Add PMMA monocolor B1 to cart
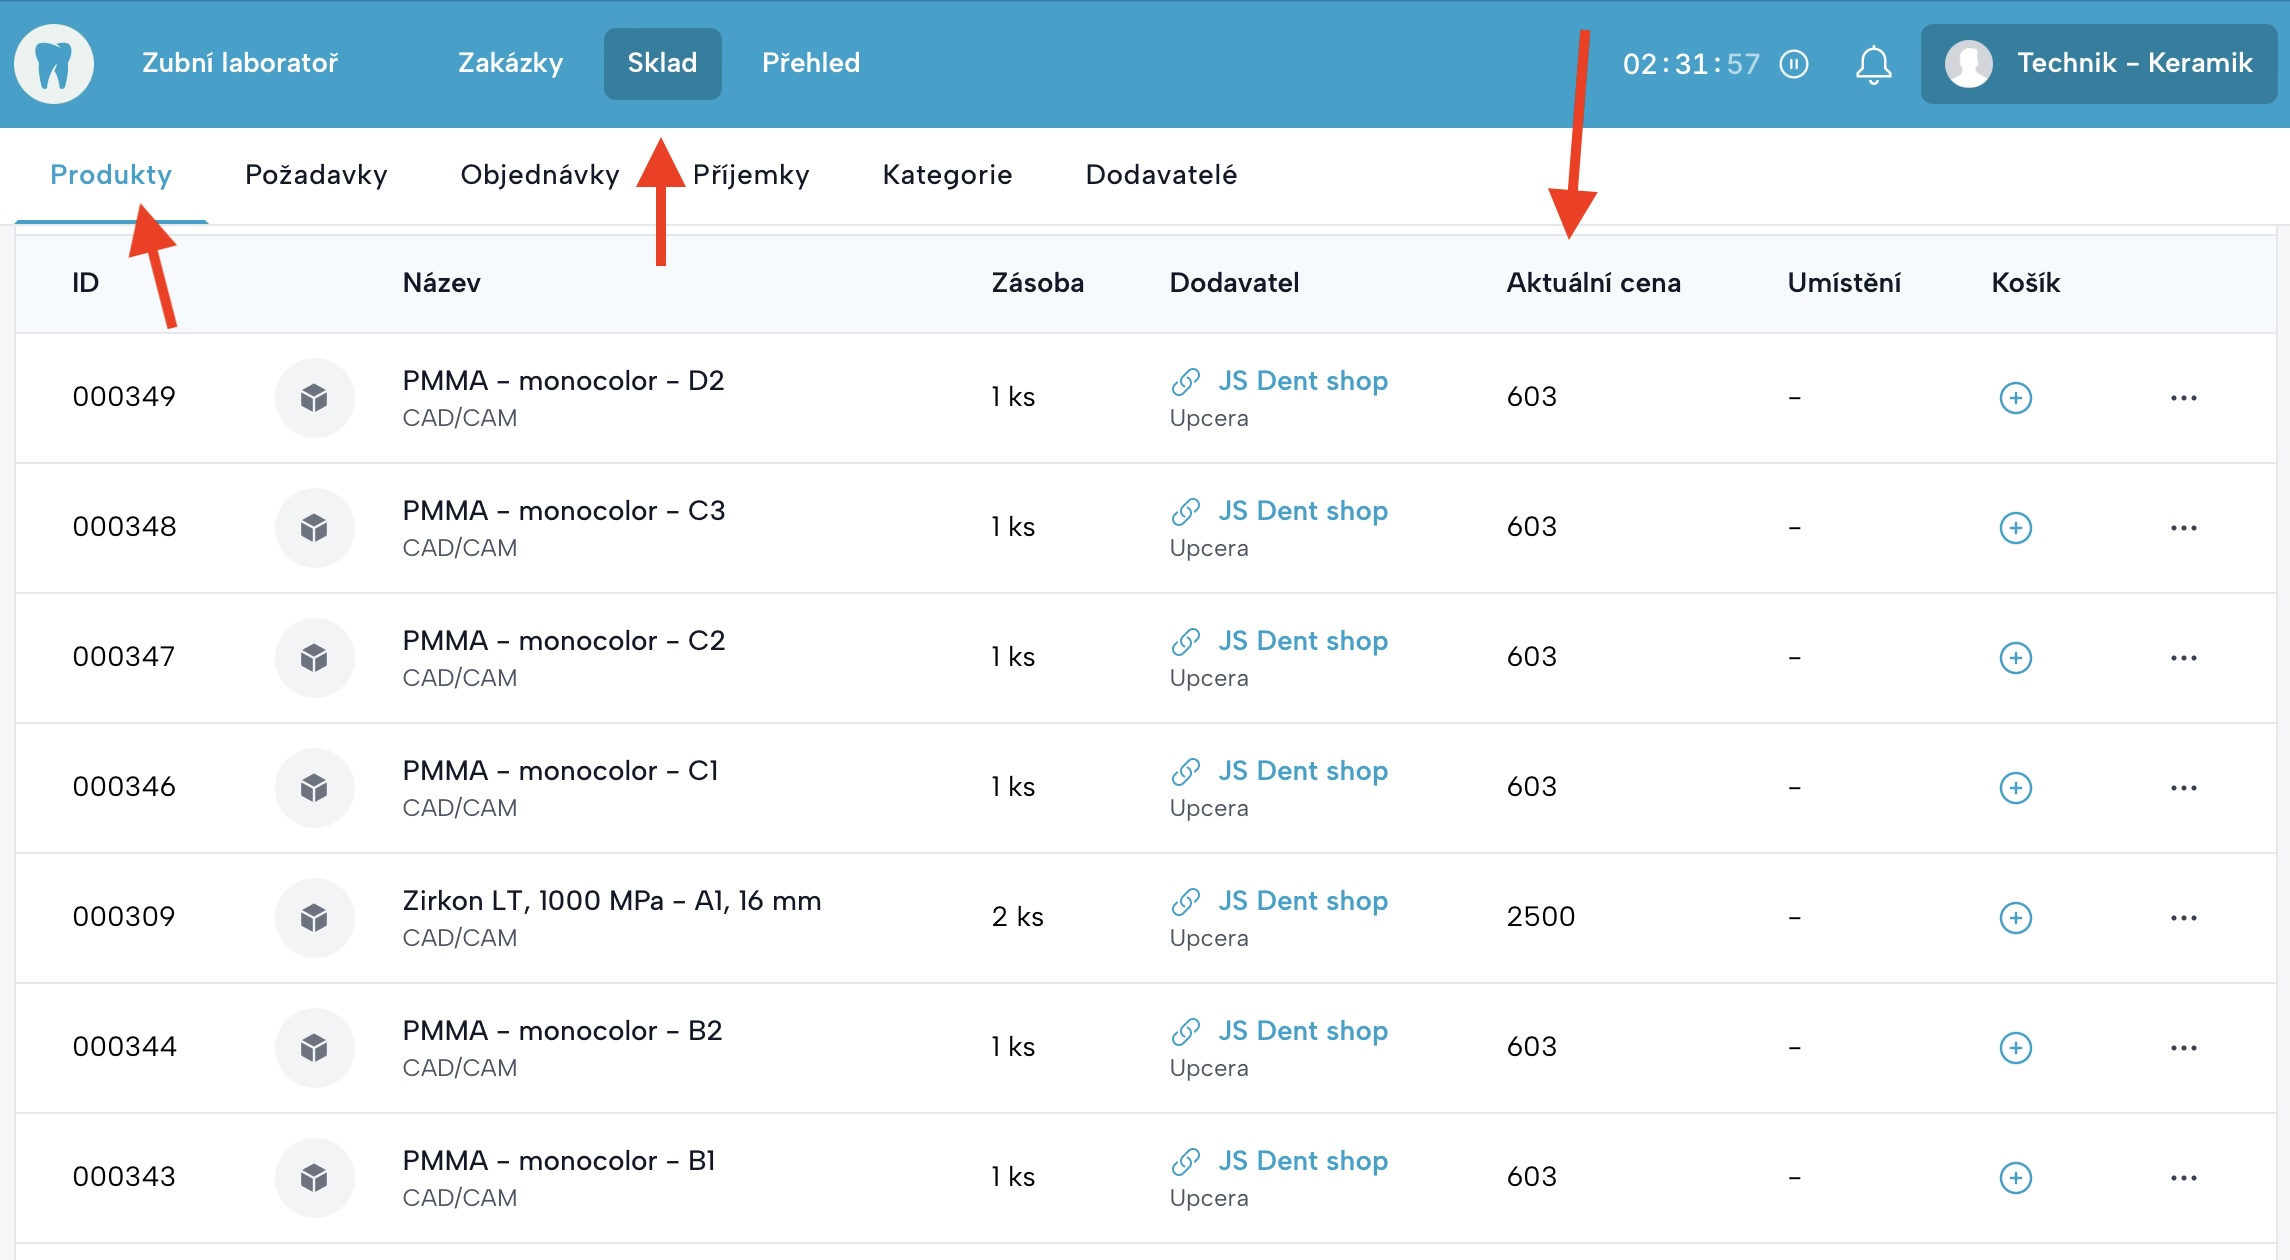The image size is (2290, 1260). [x=2015, y=1178]
